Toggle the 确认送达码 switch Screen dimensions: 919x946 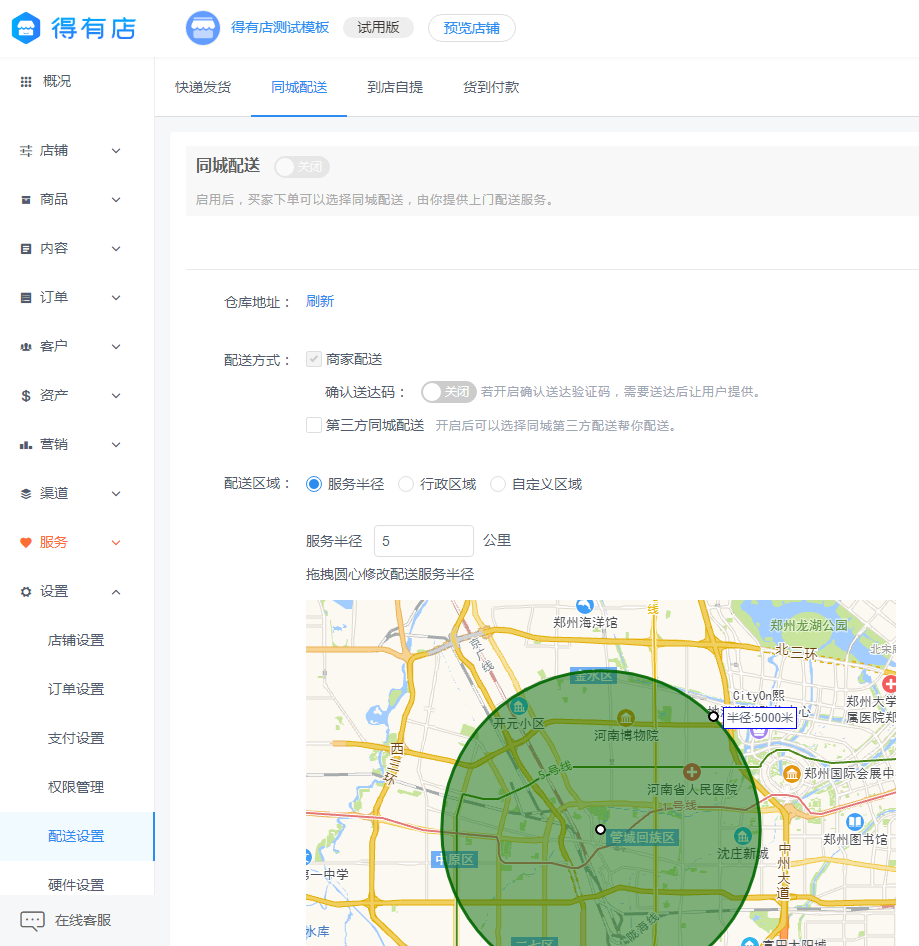click(448, 392)
